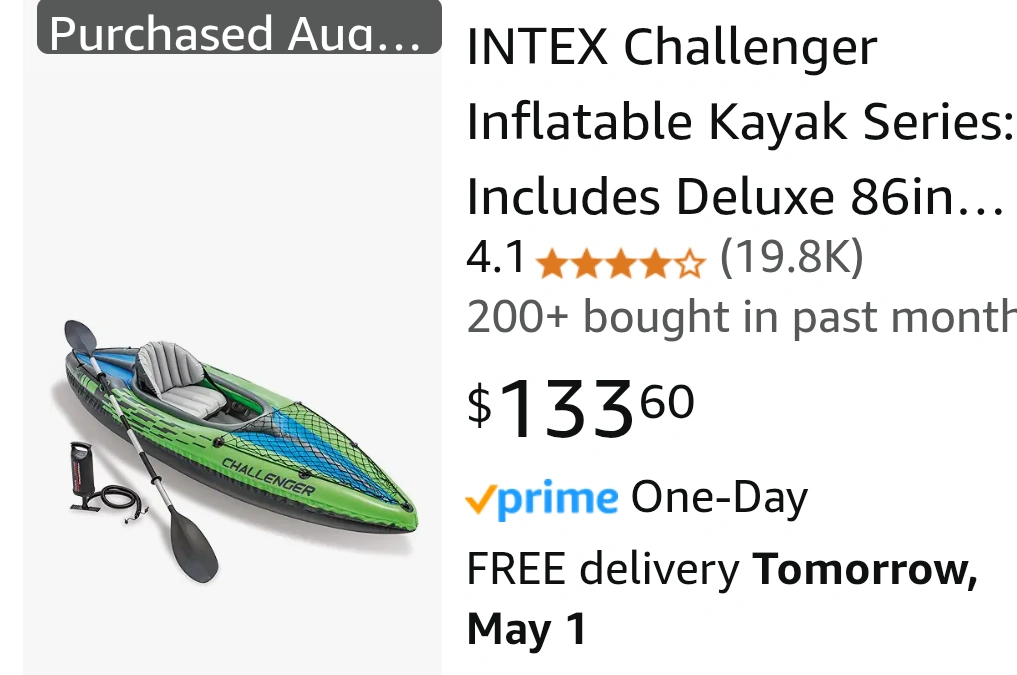This screenshot has height=675, width=1017.
Task: Click the first filled orange star
Action: (552, 265)
